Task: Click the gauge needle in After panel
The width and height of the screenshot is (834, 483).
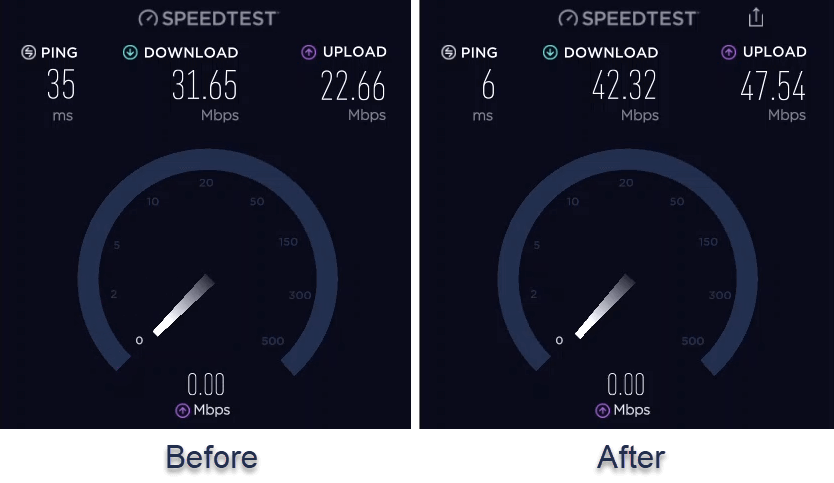Action: point(605,306)
